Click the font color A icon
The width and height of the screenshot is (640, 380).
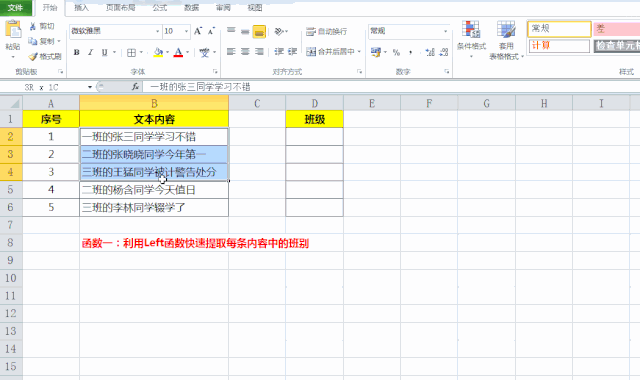178,52
